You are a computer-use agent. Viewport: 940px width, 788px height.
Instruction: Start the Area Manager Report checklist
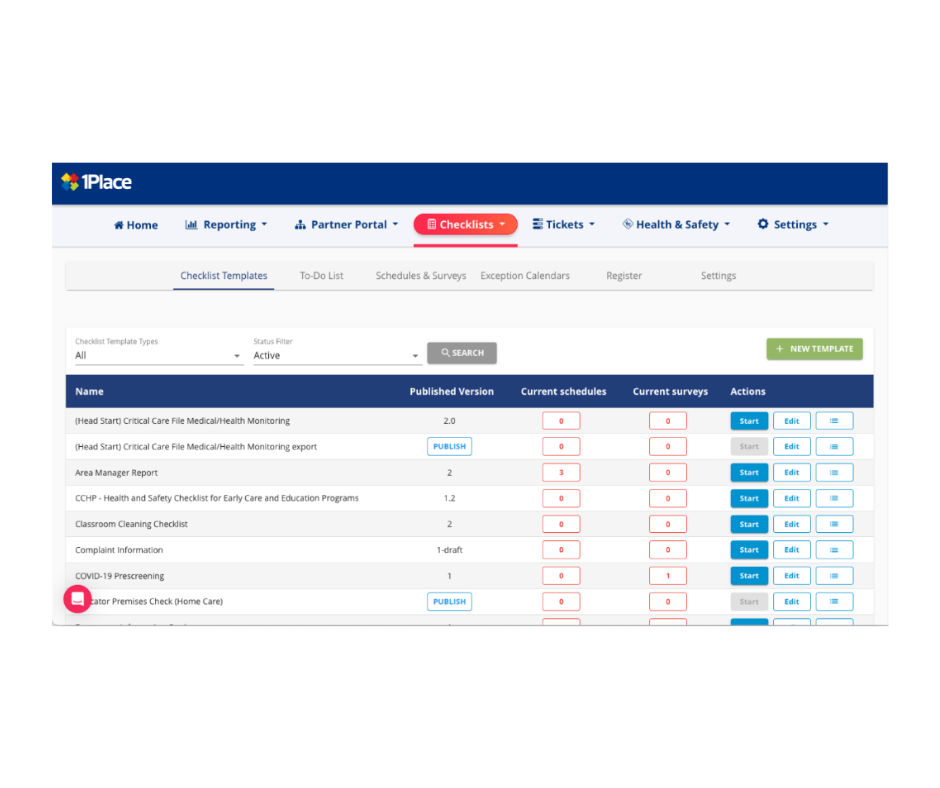tap(749, 473)
